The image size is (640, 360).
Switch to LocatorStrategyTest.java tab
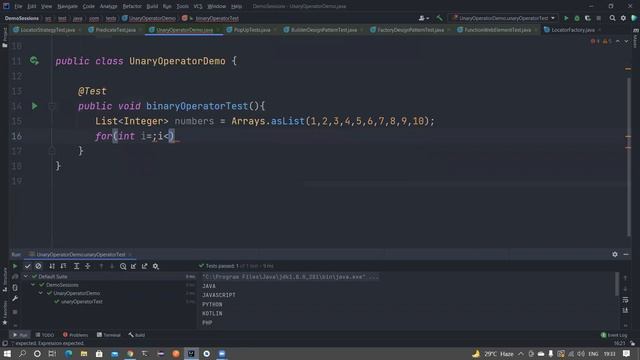[x=47, y=30]
